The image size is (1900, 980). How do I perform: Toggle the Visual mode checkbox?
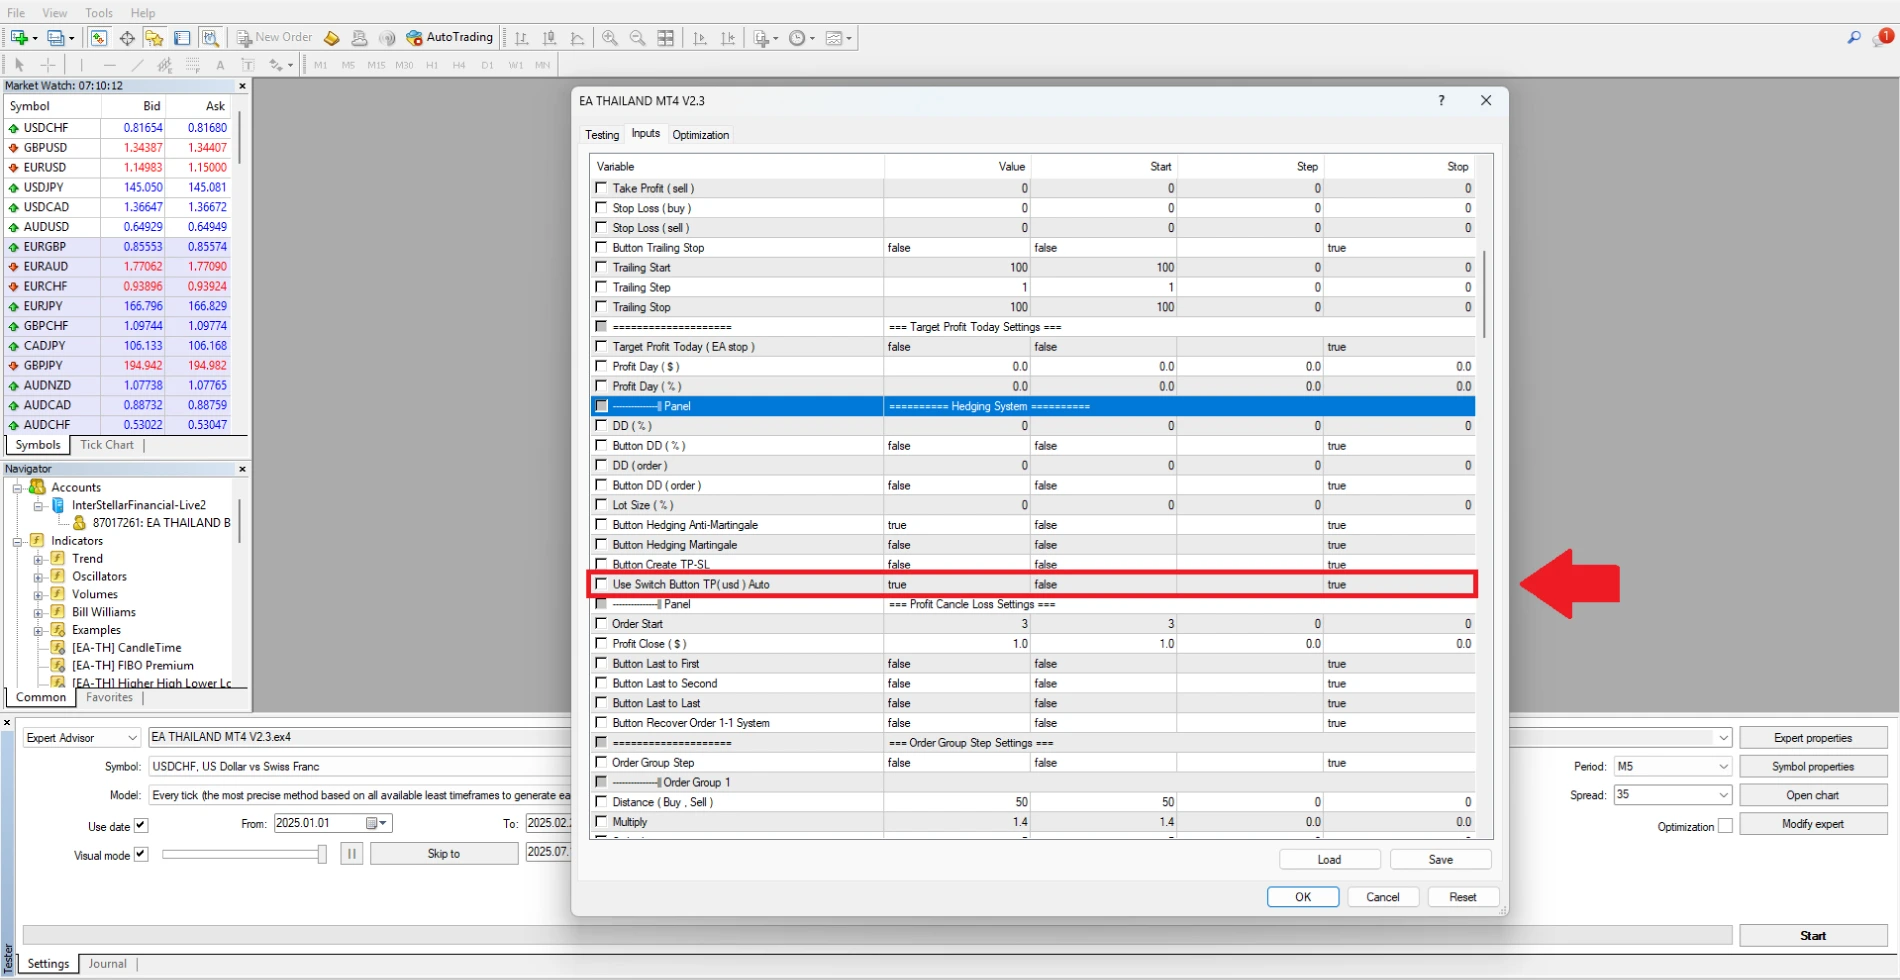coord(141,855)
